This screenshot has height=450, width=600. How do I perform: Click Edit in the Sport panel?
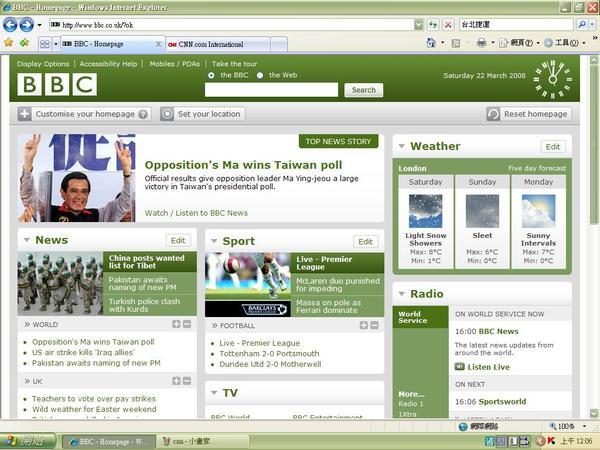tap(365, 241)
